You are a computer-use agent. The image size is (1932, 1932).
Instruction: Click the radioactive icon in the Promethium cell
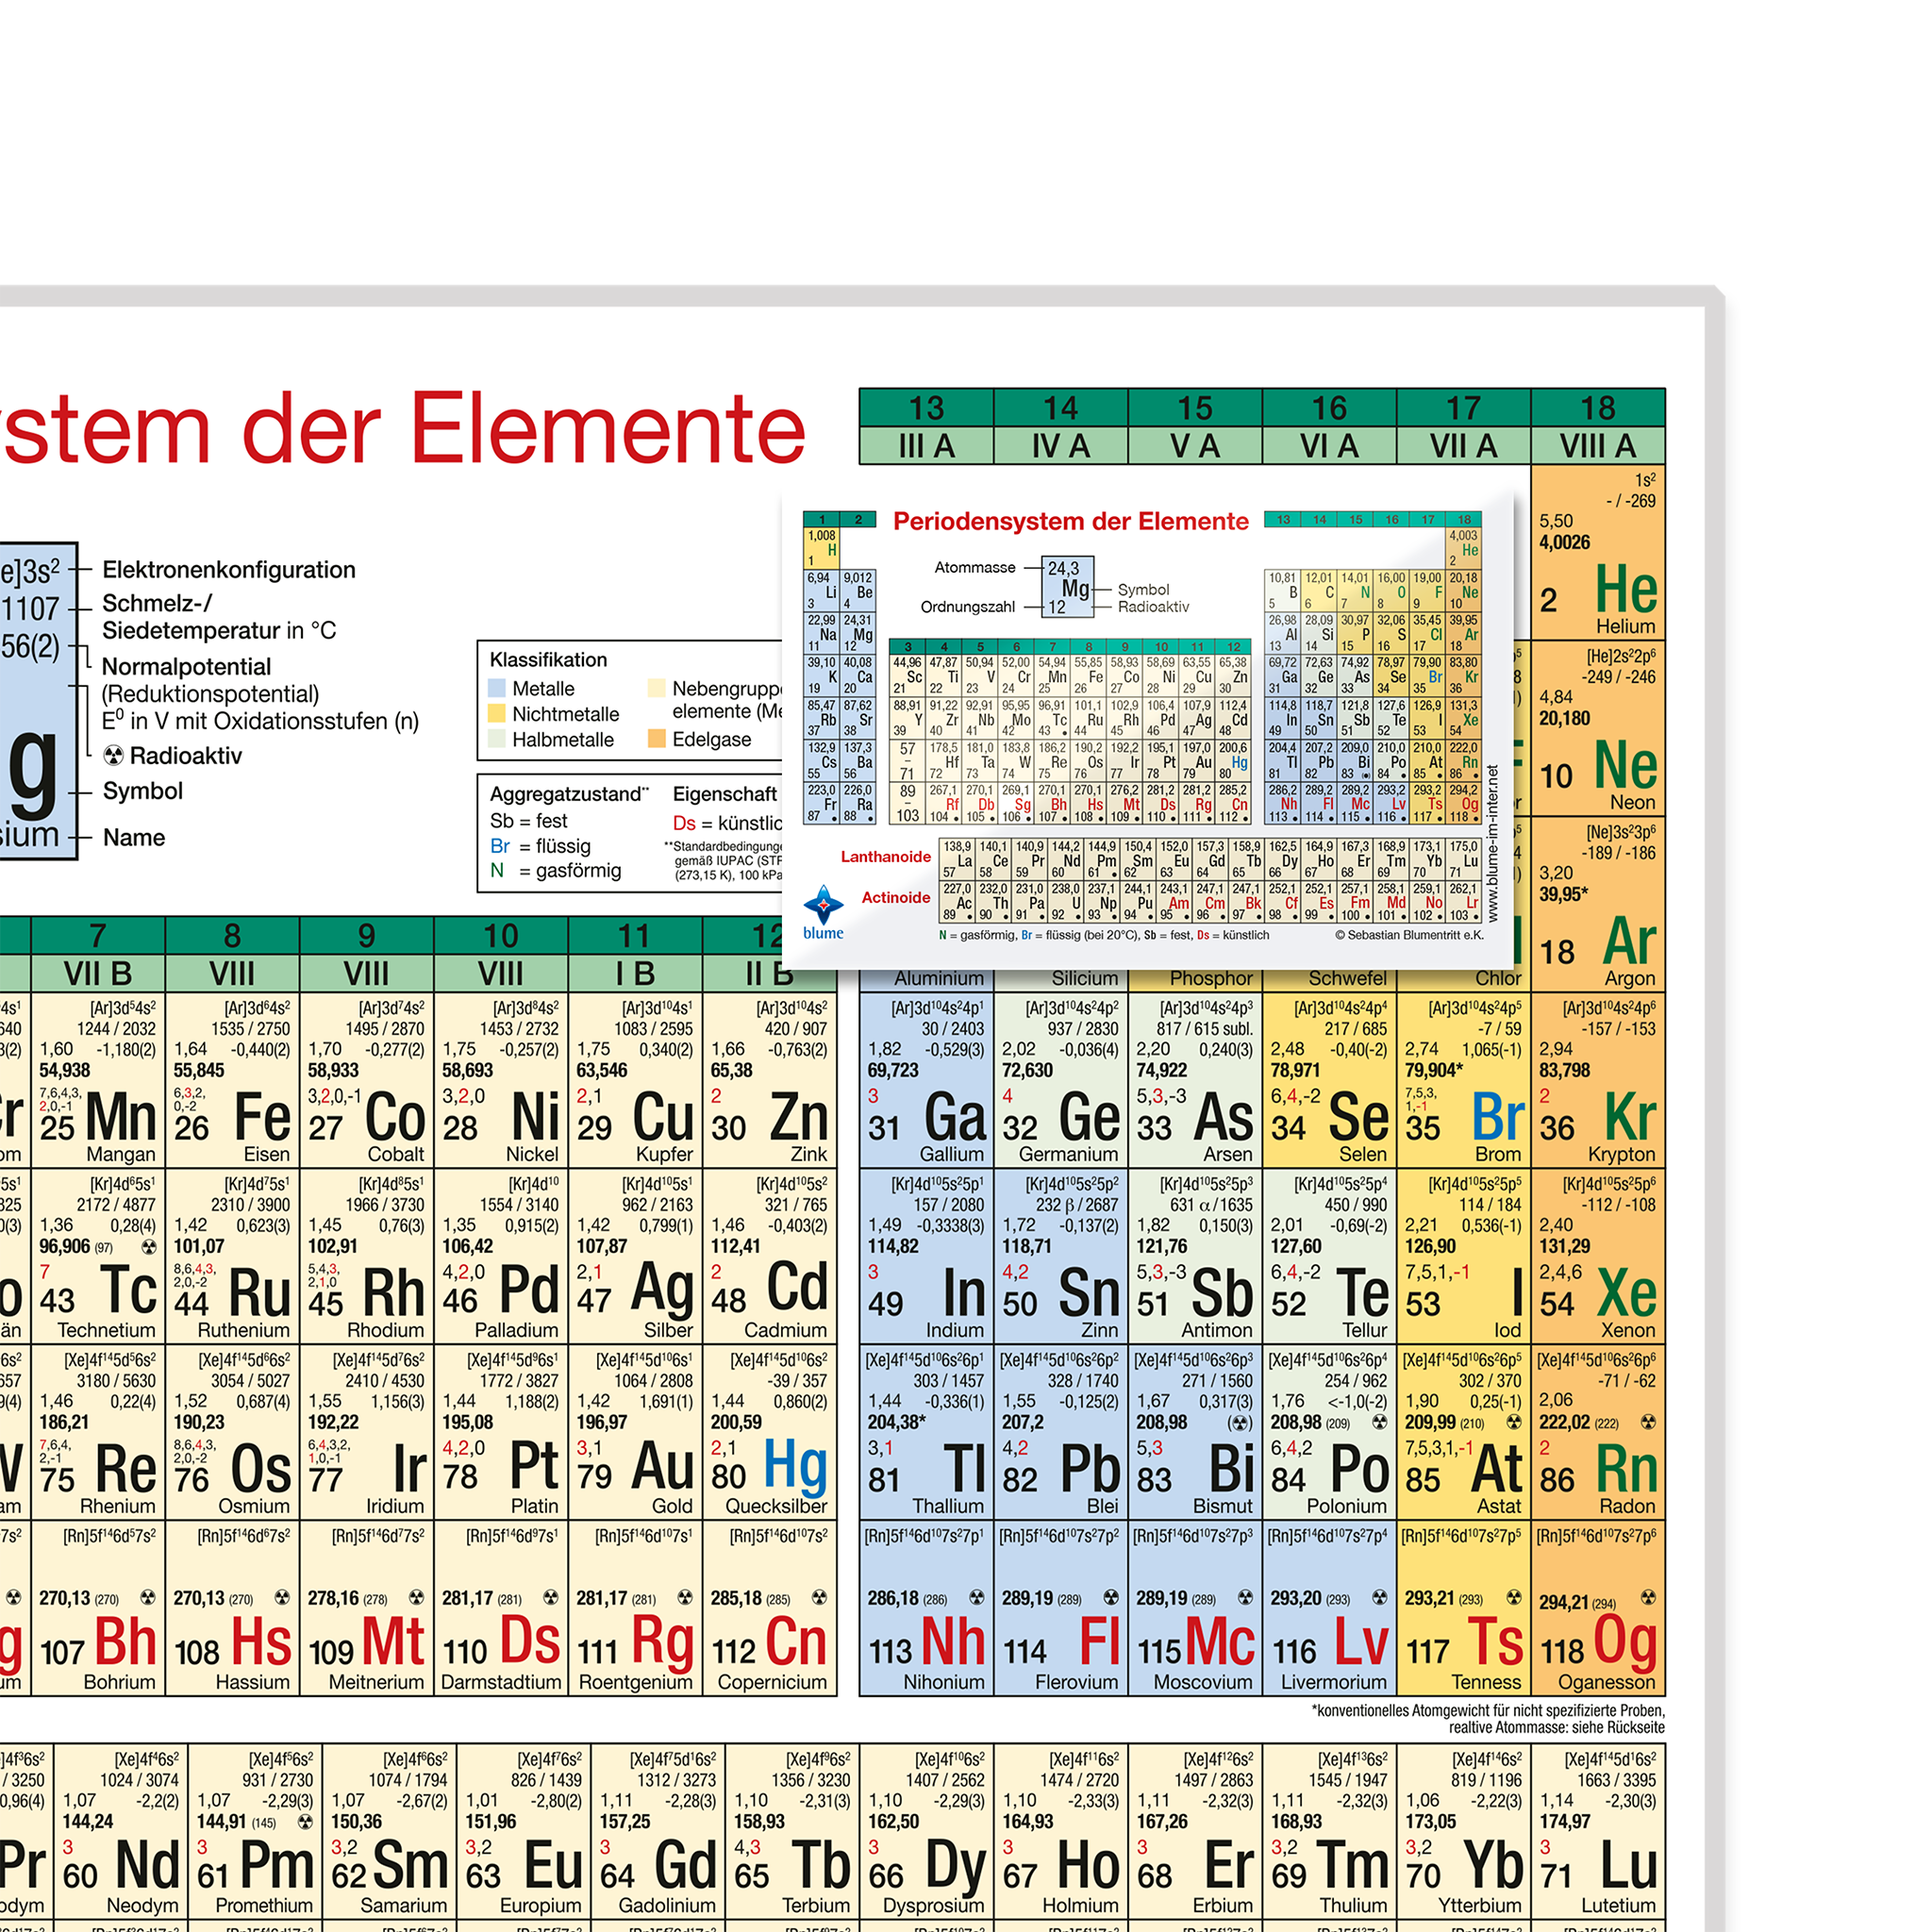(x=306, y=1822)
